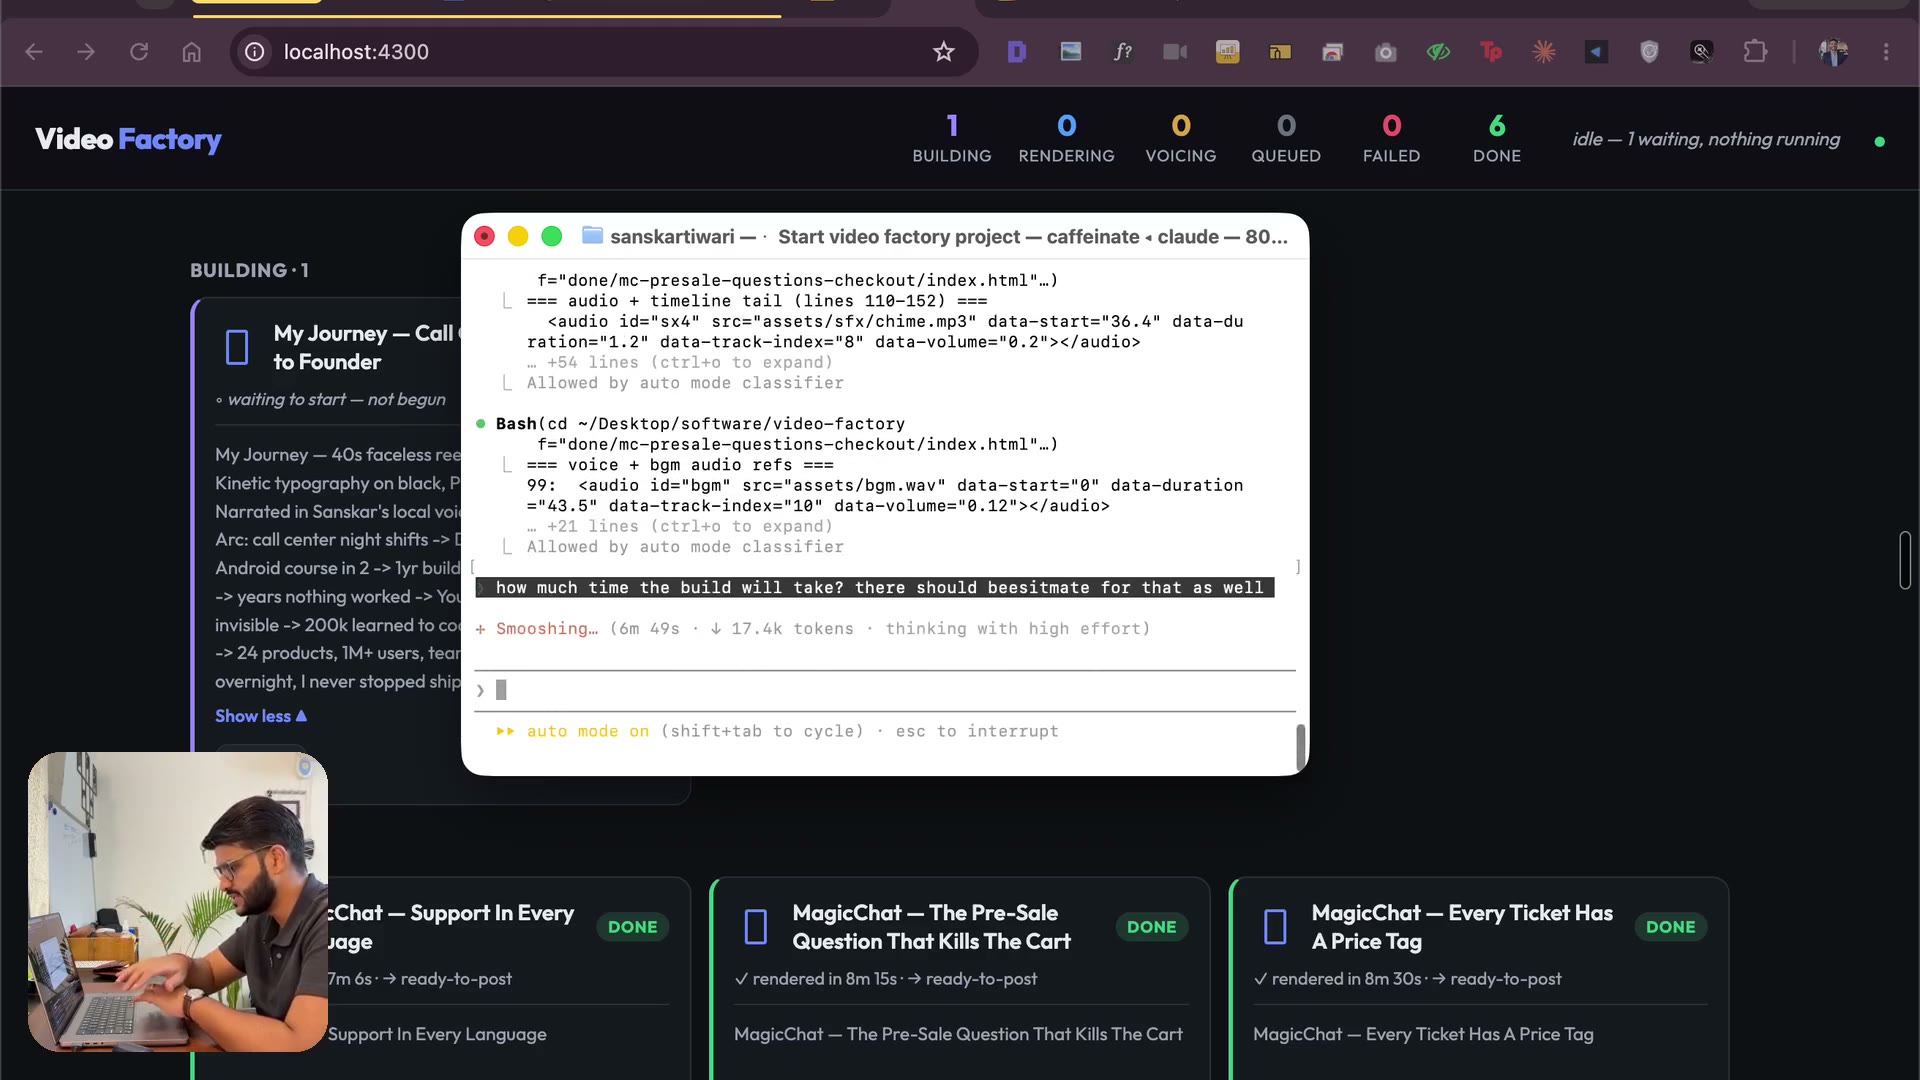This screenshot has height=1080, width=1920.
Task: Click the green status dot indicator
Action: click(x=1880, y=141)
